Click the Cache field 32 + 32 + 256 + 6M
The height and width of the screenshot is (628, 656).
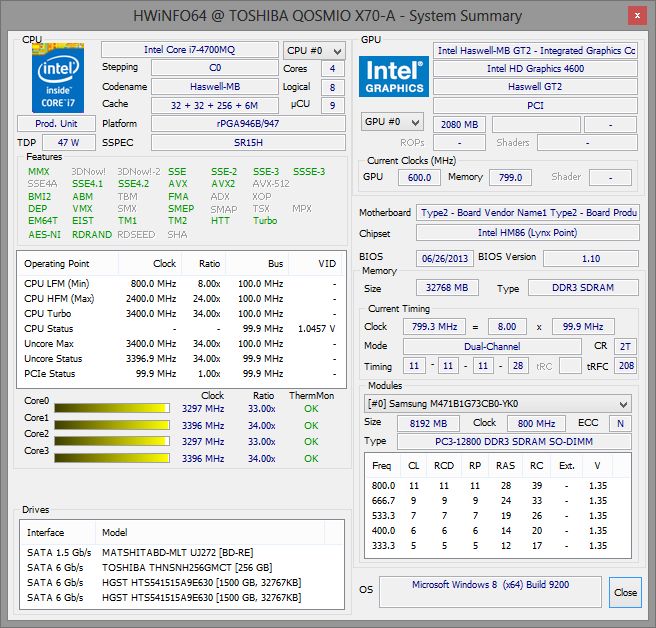[x=215, y=105]
